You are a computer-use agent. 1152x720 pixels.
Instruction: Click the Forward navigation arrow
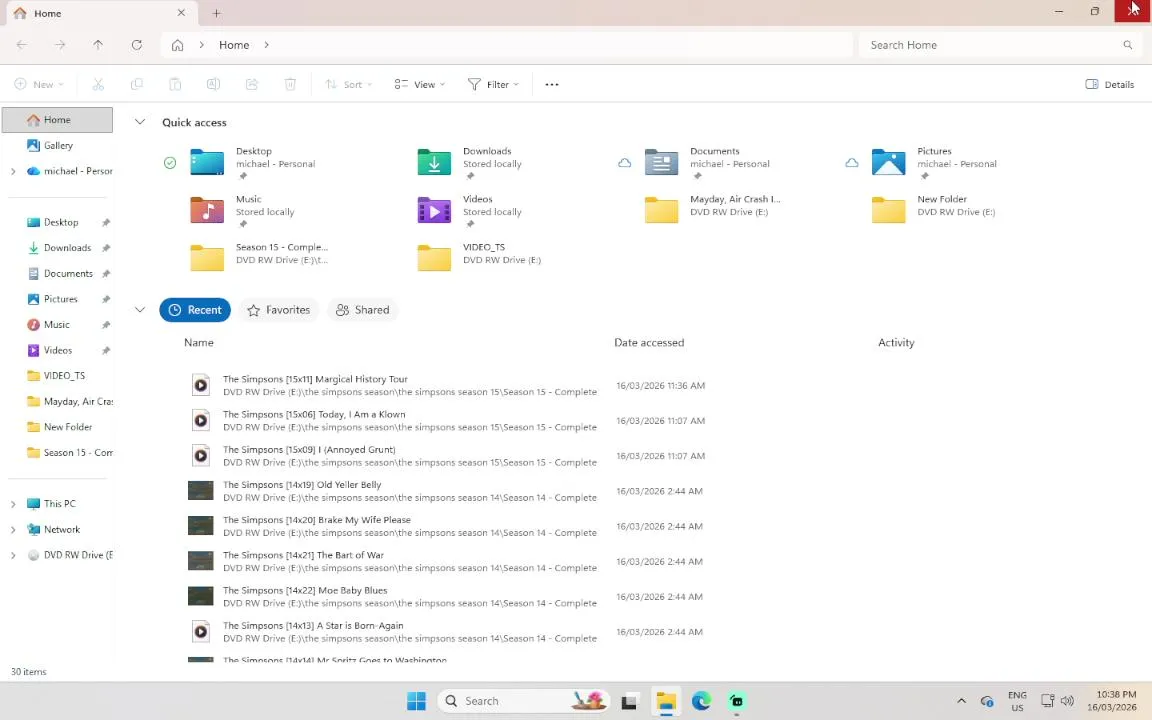point(60,45)
